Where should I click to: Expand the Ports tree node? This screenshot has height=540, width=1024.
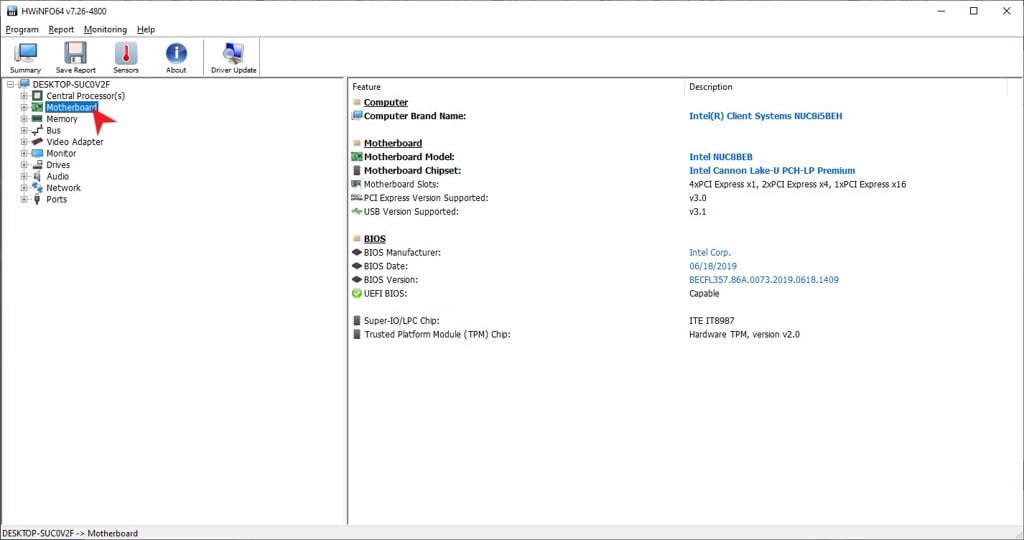click(x=24, y=199)
